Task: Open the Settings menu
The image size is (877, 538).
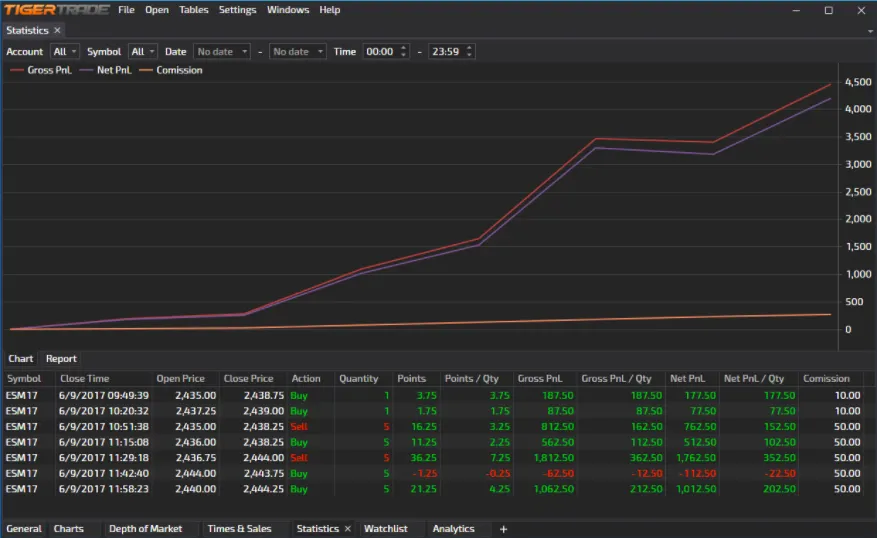Action: [237, 10]
